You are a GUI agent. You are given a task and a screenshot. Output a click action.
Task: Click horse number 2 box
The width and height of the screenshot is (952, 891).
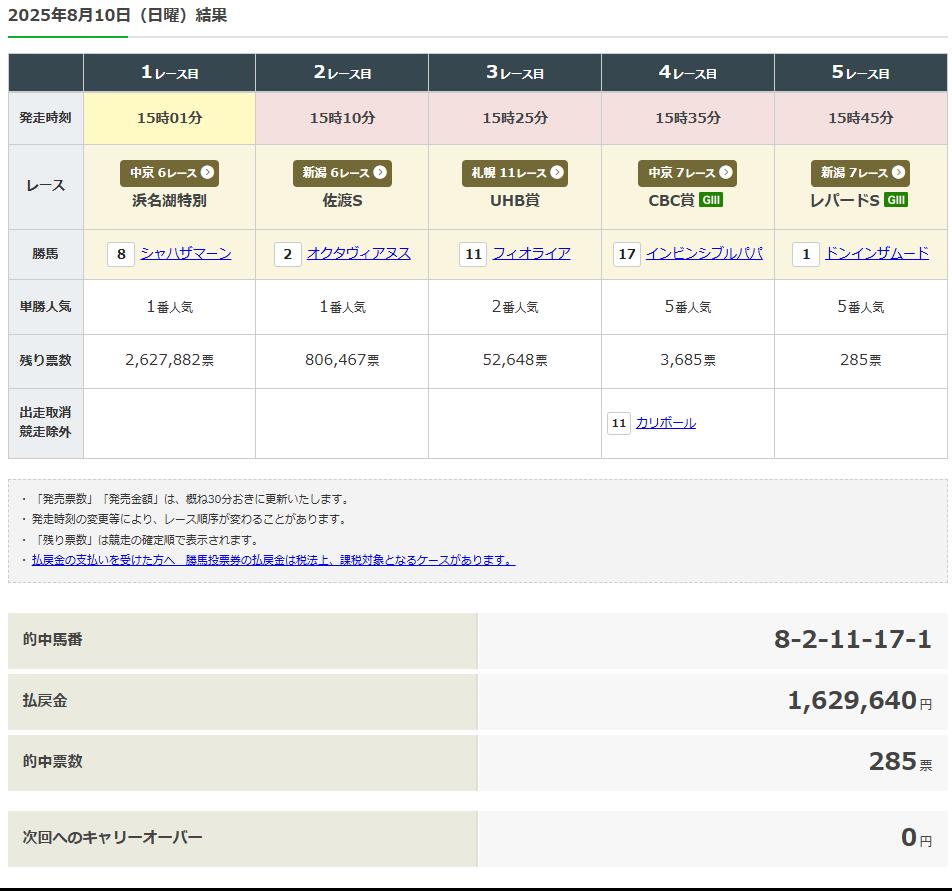[x=288, y=254]
